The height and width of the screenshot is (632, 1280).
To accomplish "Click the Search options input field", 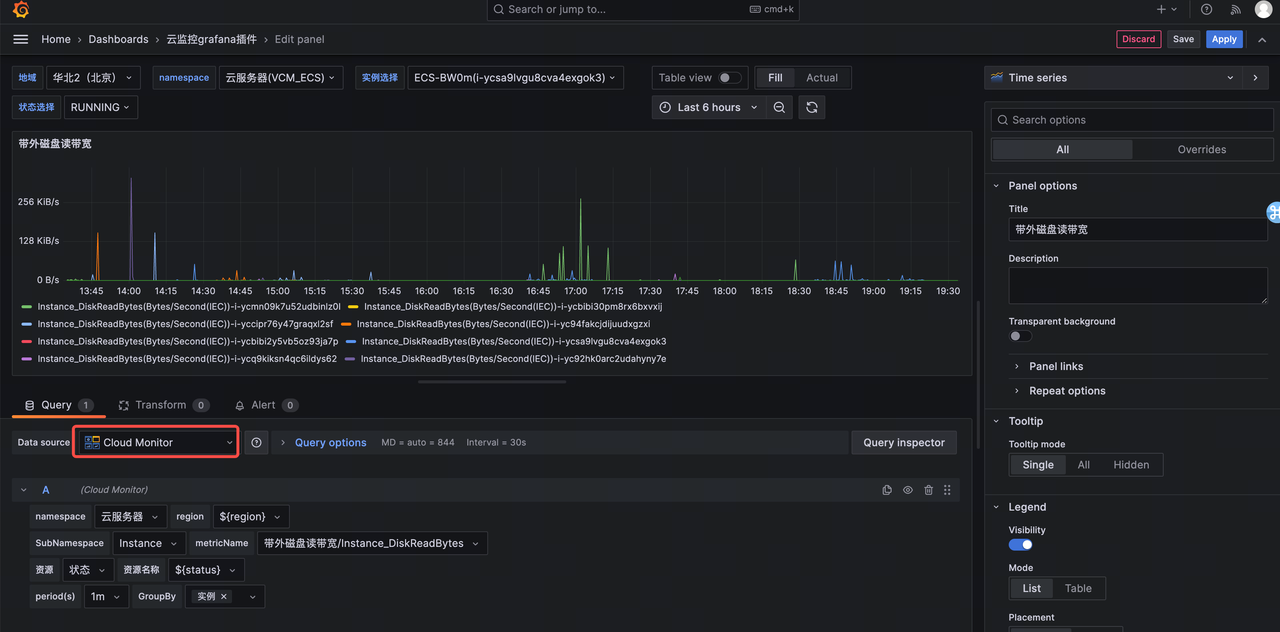I will pyautogui.click(x=1132, y=120).
